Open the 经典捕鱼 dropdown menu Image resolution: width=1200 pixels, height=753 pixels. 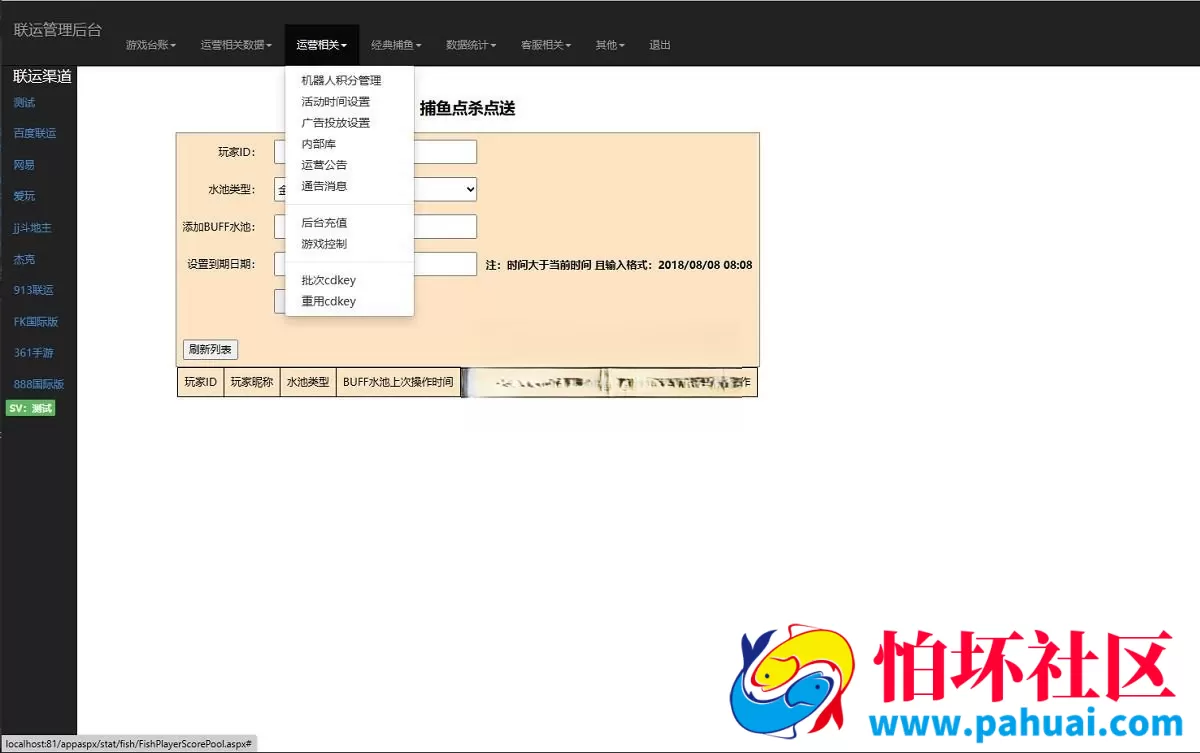[396, 45]
